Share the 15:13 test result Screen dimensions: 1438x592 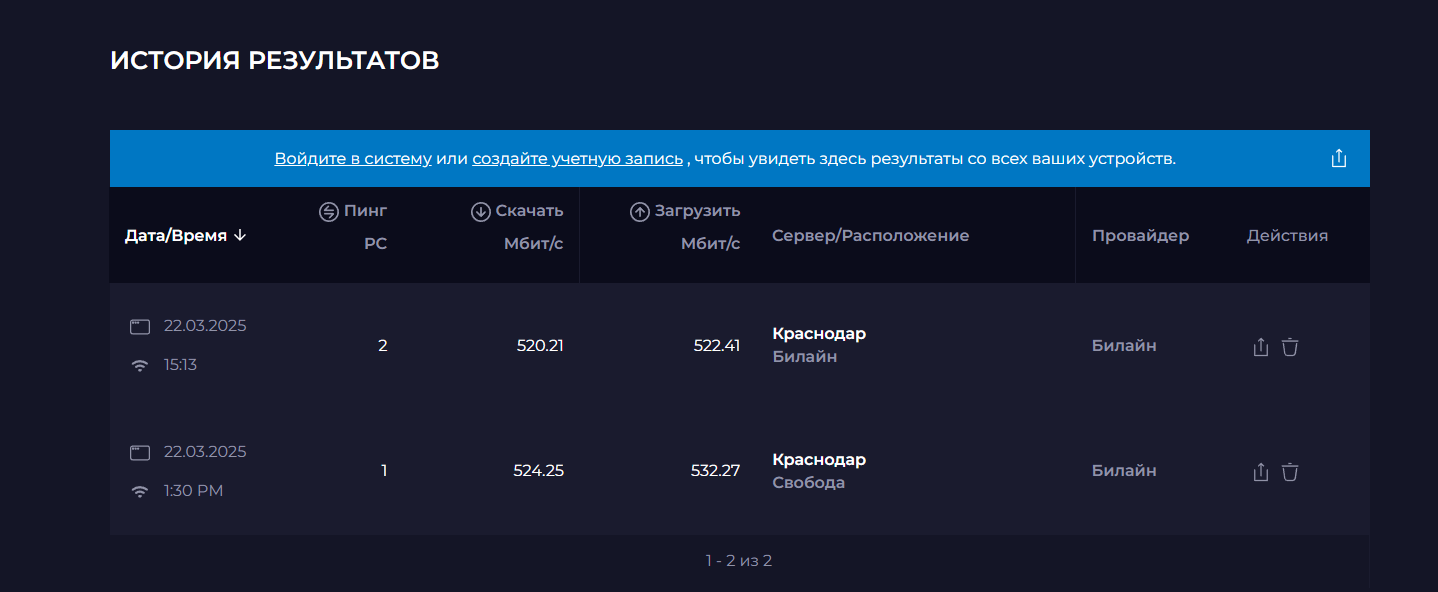(x=1261, y=347)
